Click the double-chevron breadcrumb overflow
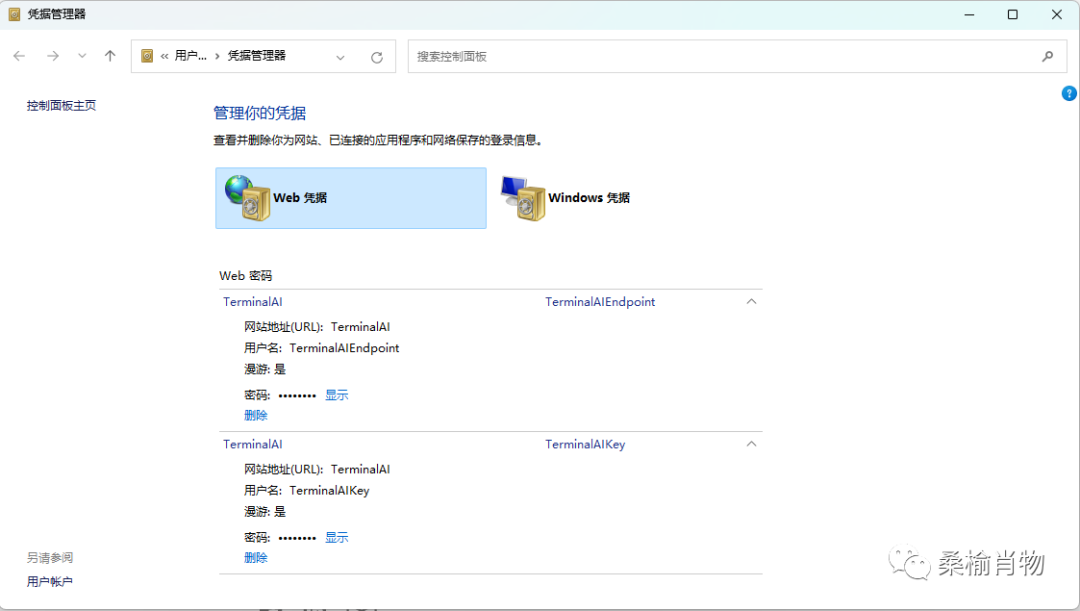This screenshot has width=1080, height=611. [x=165, y=56]
